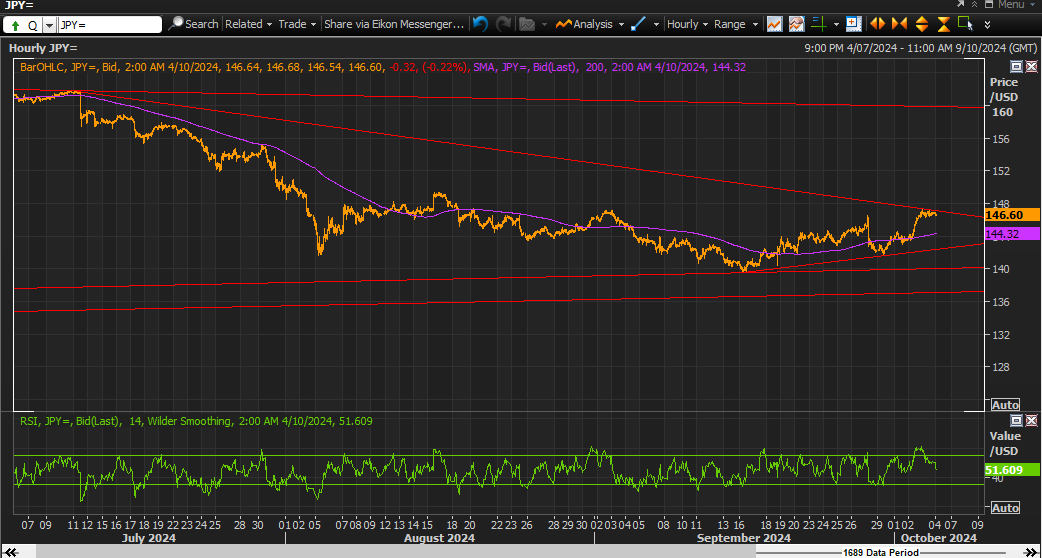Open dropdown arrow beside template folder icon
The width and height of the screenshot is (1042, 558).
544,25
